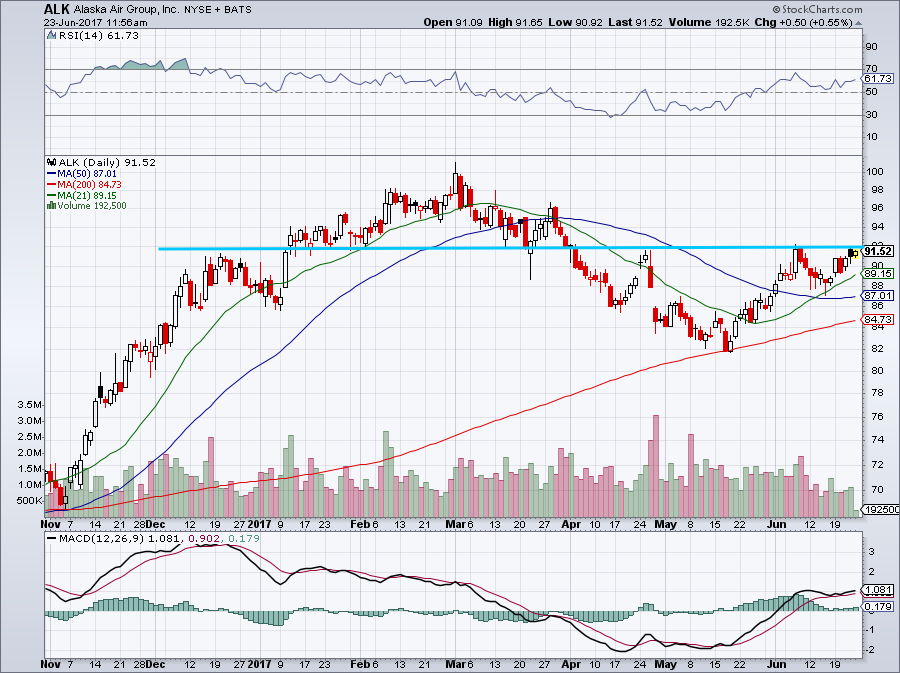
Task: Click the 'Low 90.92' value in the header
Action: 576,22
